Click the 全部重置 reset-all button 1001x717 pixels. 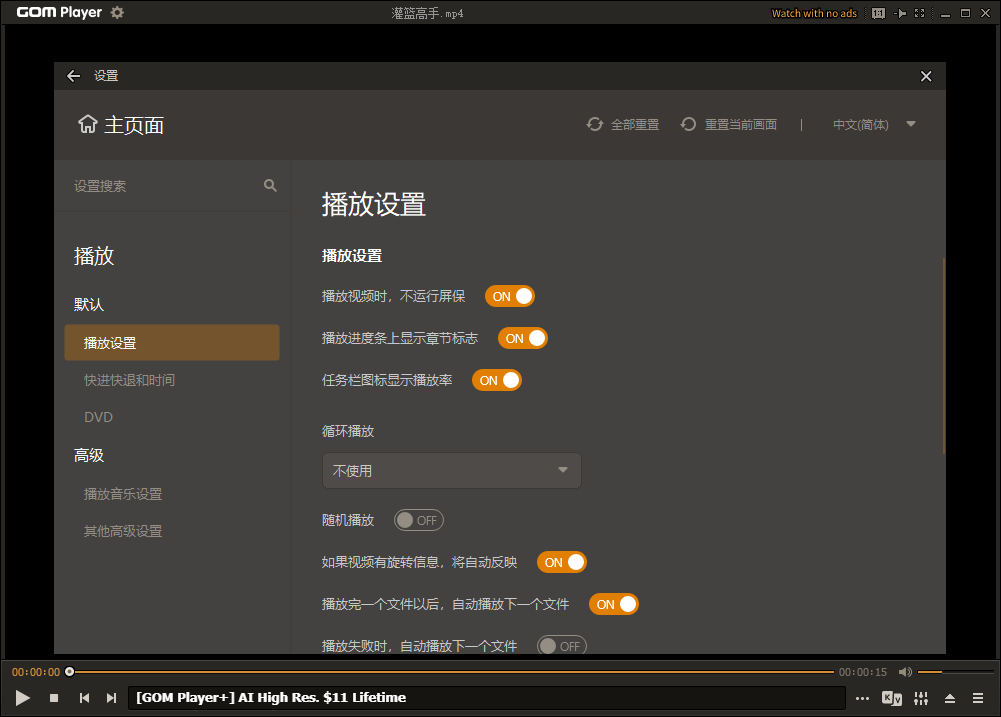622,124
